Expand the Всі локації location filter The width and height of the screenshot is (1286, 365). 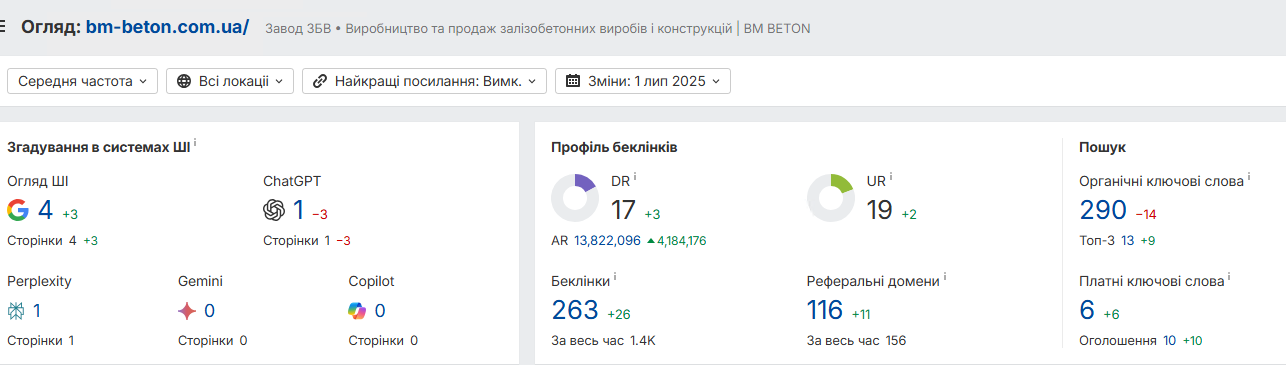tap(230, 81)
